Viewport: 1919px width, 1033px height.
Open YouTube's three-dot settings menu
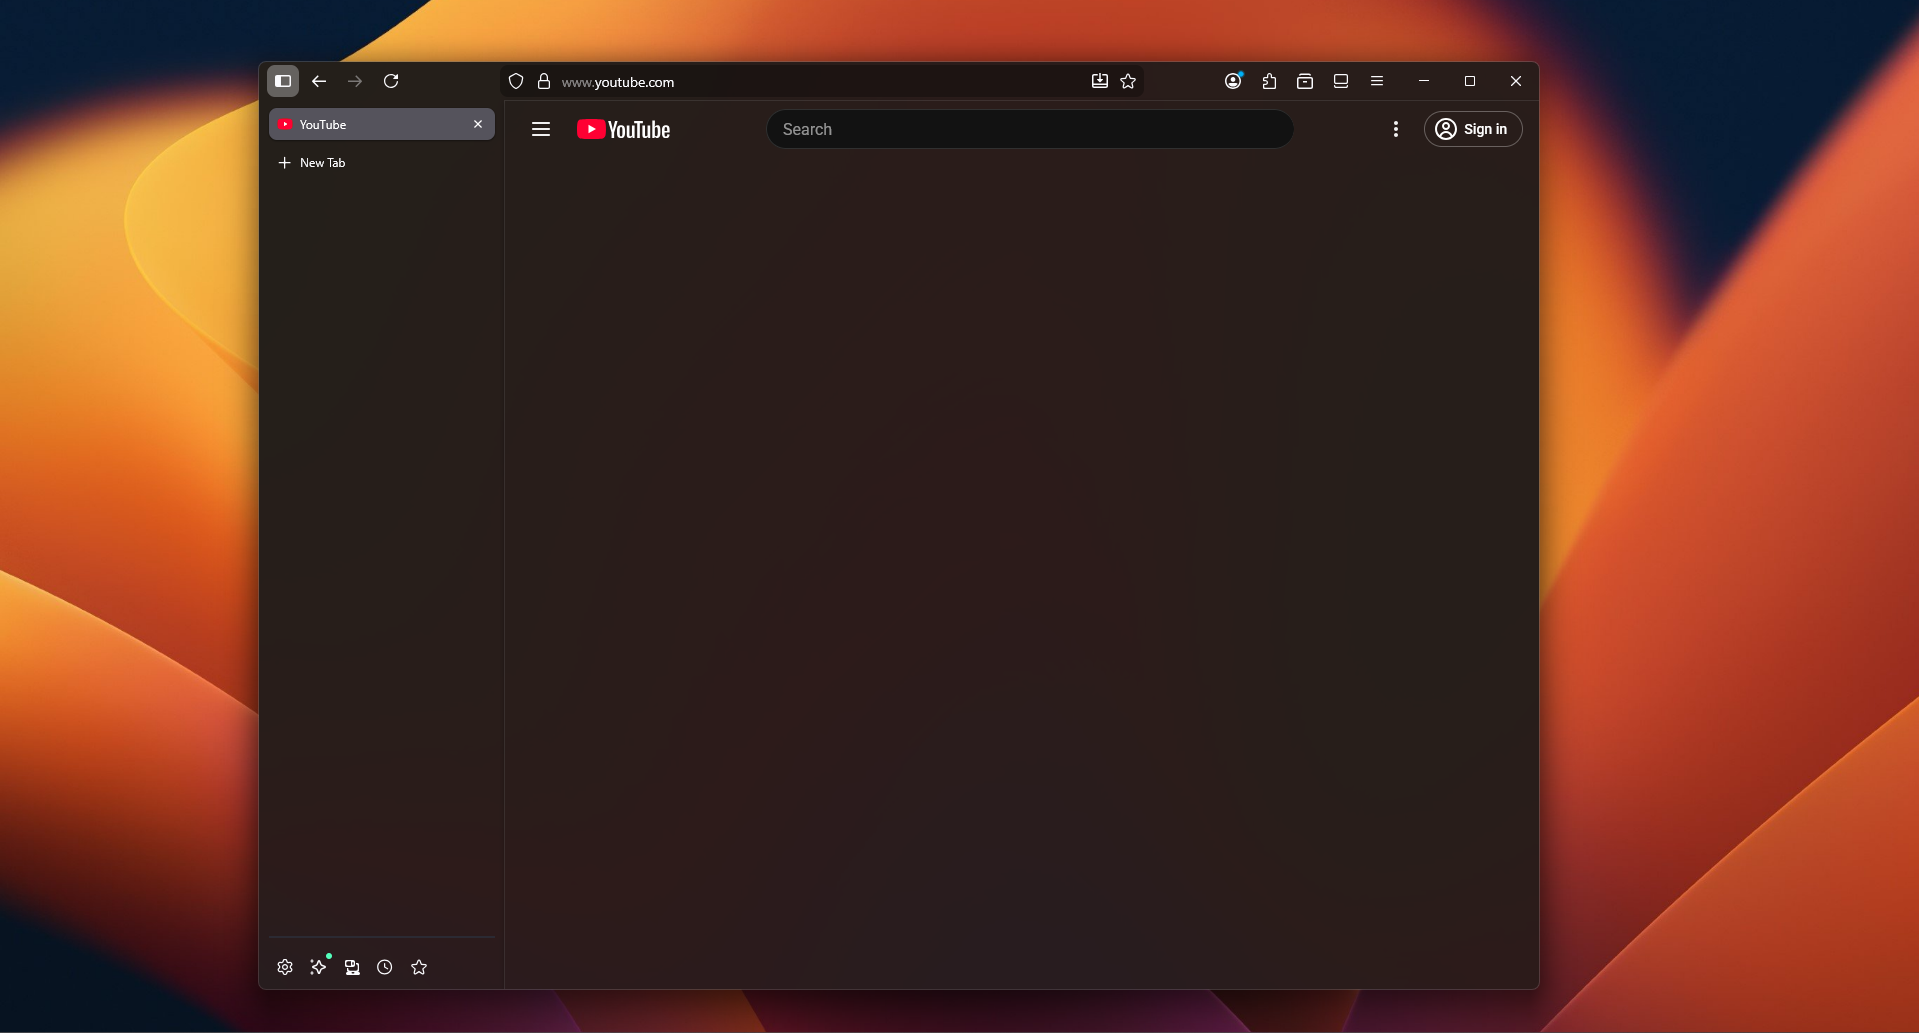pyautogui.click(x=1396, y=129)
